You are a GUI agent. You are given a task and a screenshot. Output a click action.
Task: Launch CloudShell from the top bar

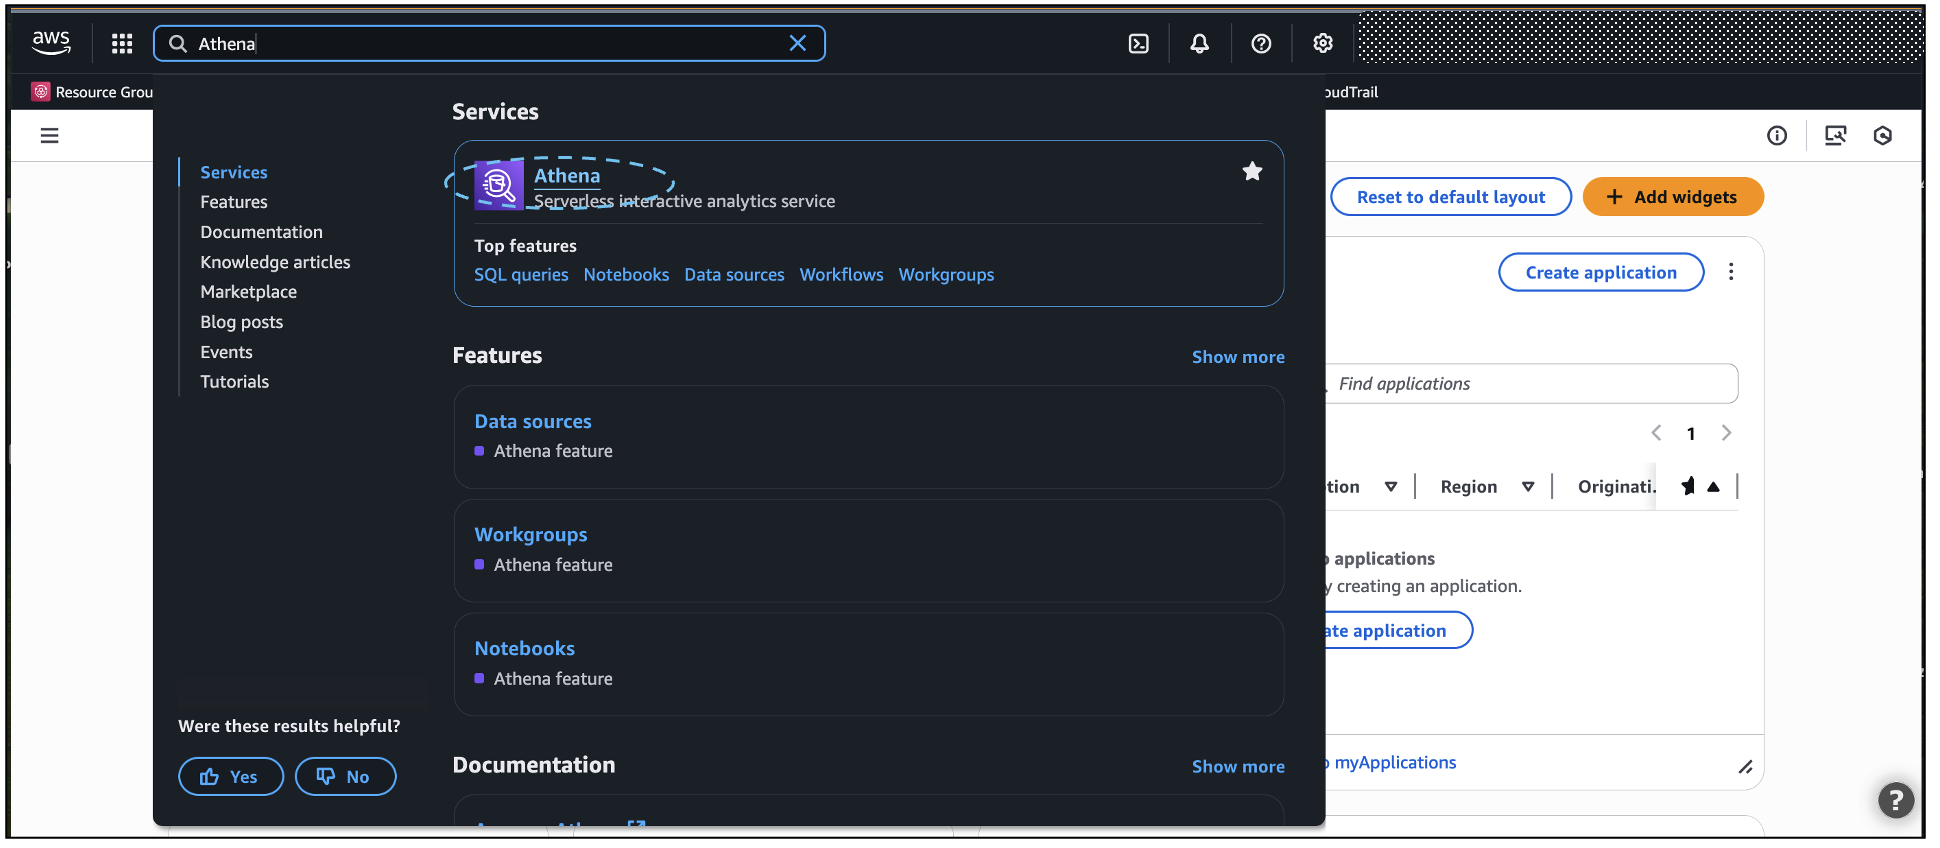tap(1138, 43)
